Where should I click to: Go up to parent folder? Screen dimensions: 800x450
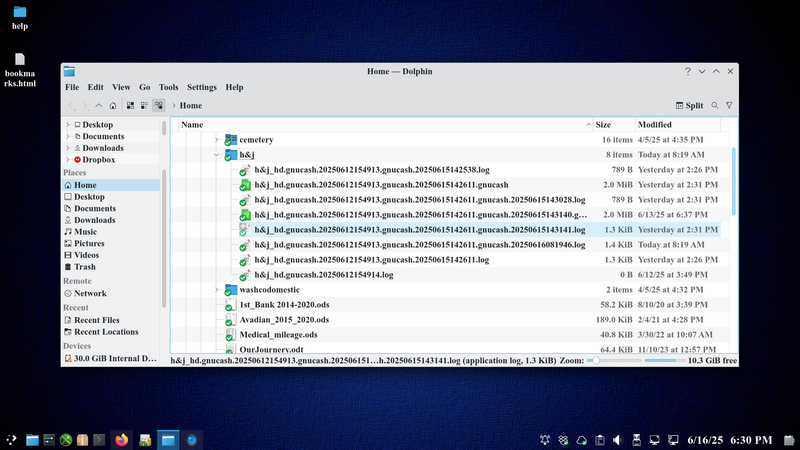(98, 105)
